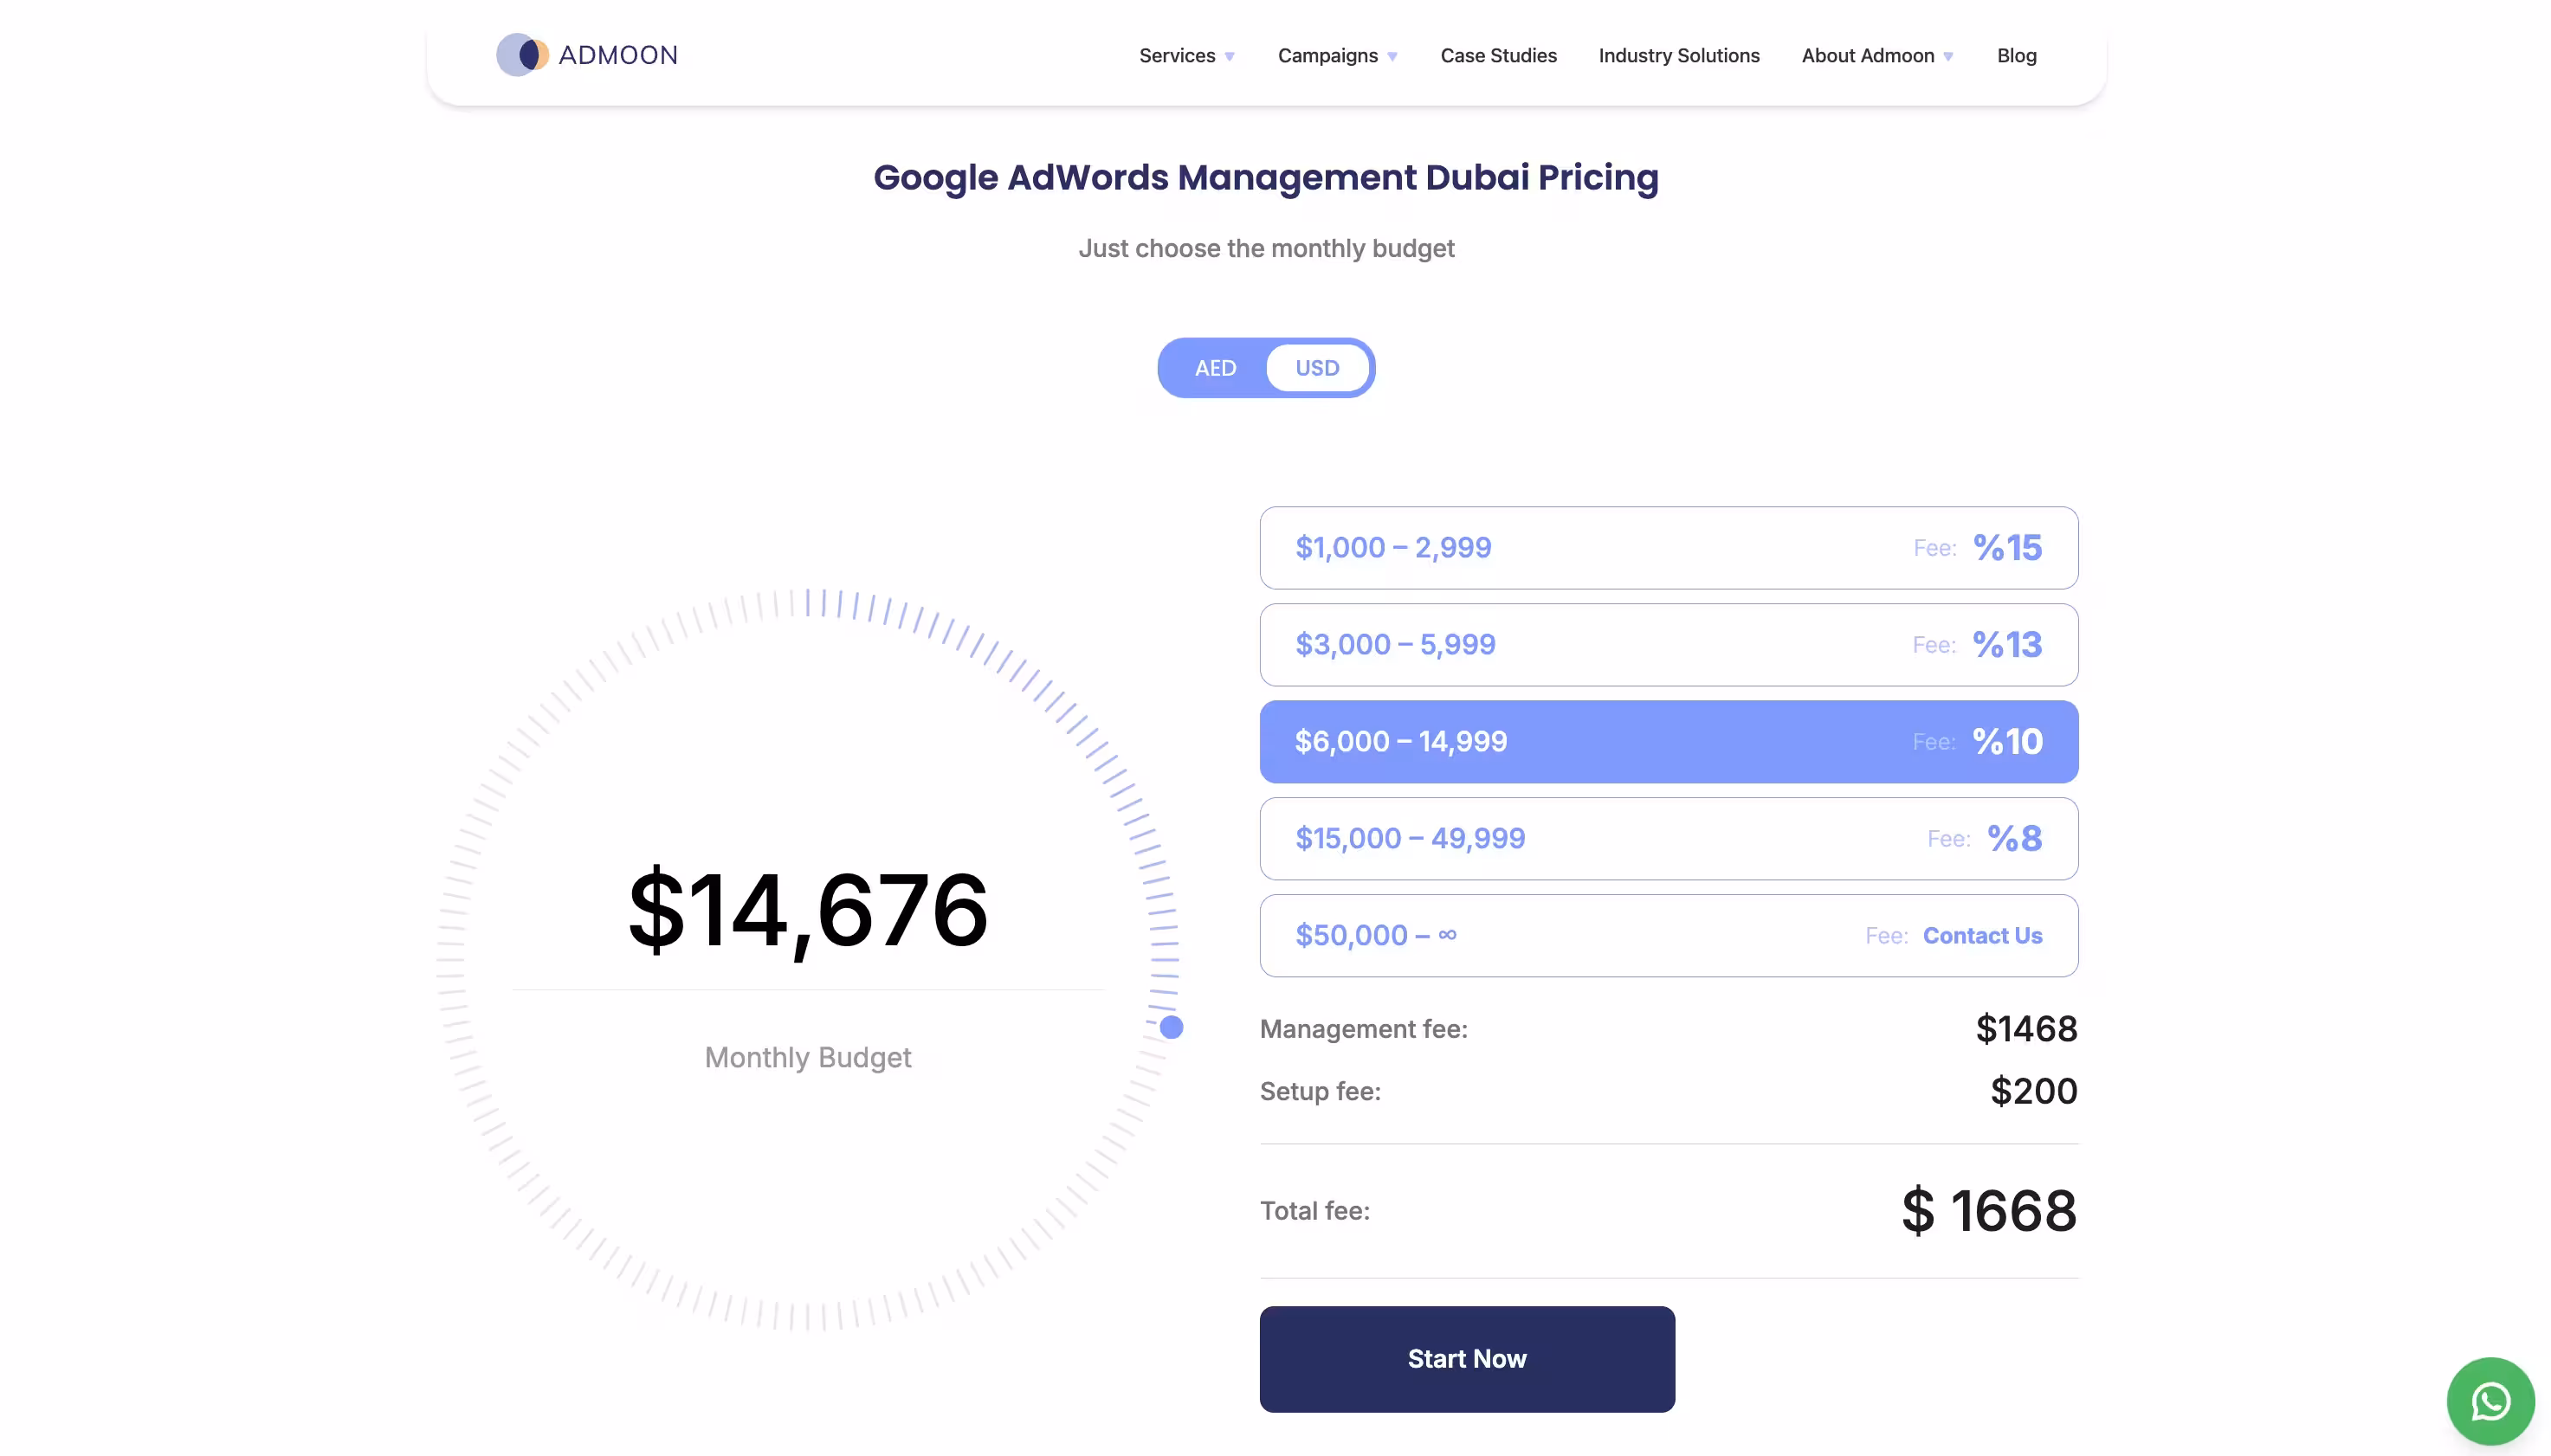Screen dimensions: 2551x1456
Task: Select the $6,000 – 14,999 budget tier
Action: click(x=1668, y=742)
